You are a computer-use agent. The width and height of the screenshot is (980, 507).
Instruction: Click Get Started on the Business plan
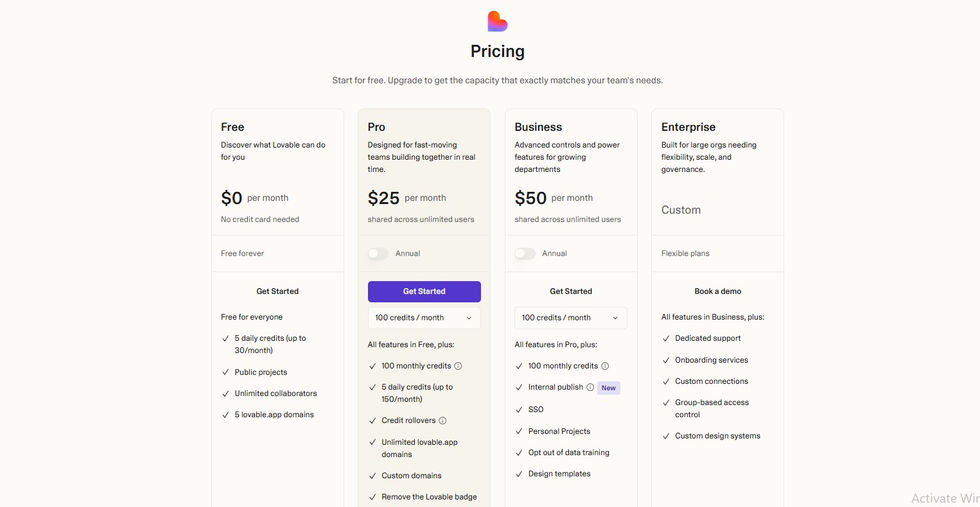[x=571, y=291]
